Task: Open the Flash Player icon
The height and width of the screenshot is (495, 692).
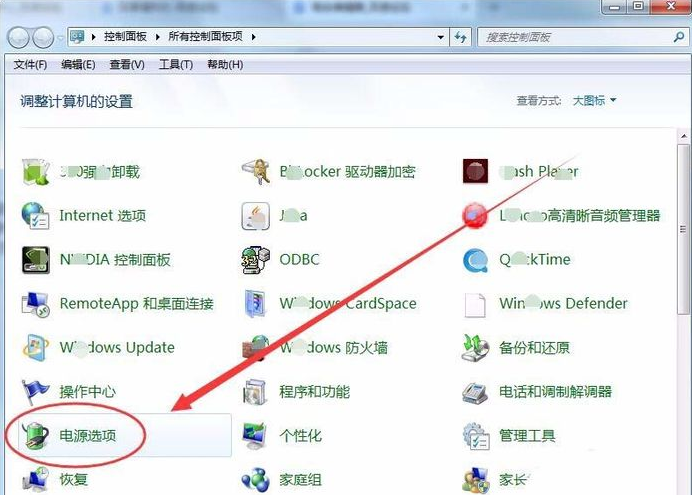Action: click(x=475, y=171)
